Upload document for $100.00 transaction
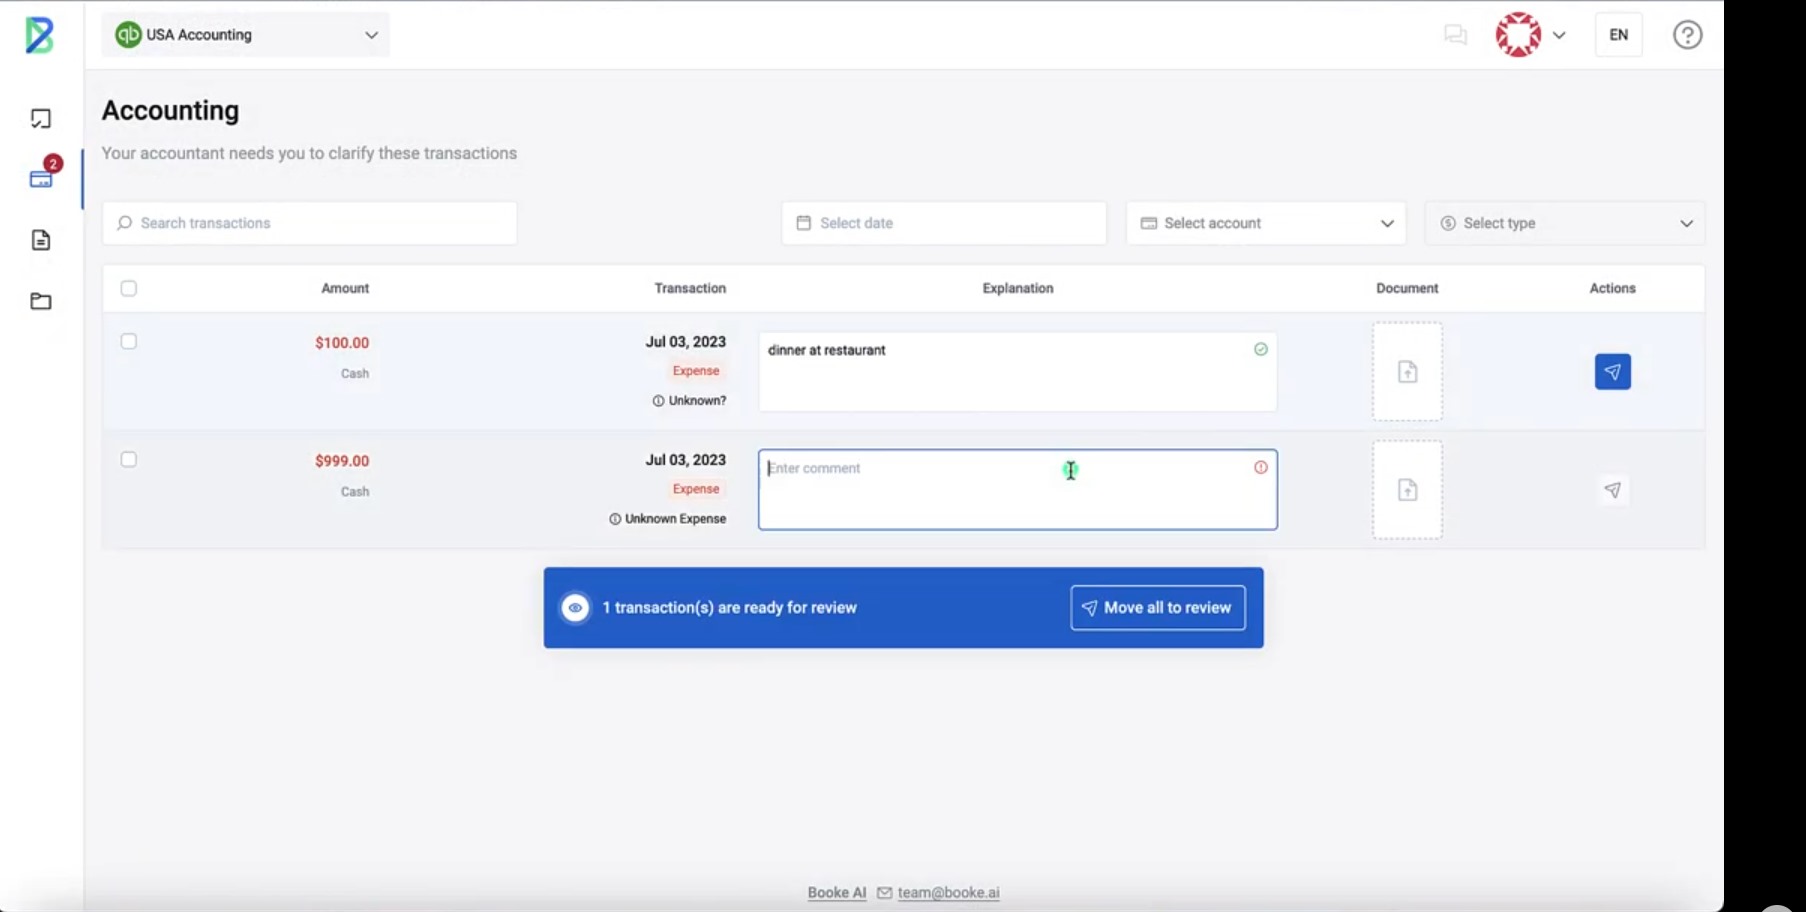This screenshot has width=1806, height=912. [x=1407, y=372]
